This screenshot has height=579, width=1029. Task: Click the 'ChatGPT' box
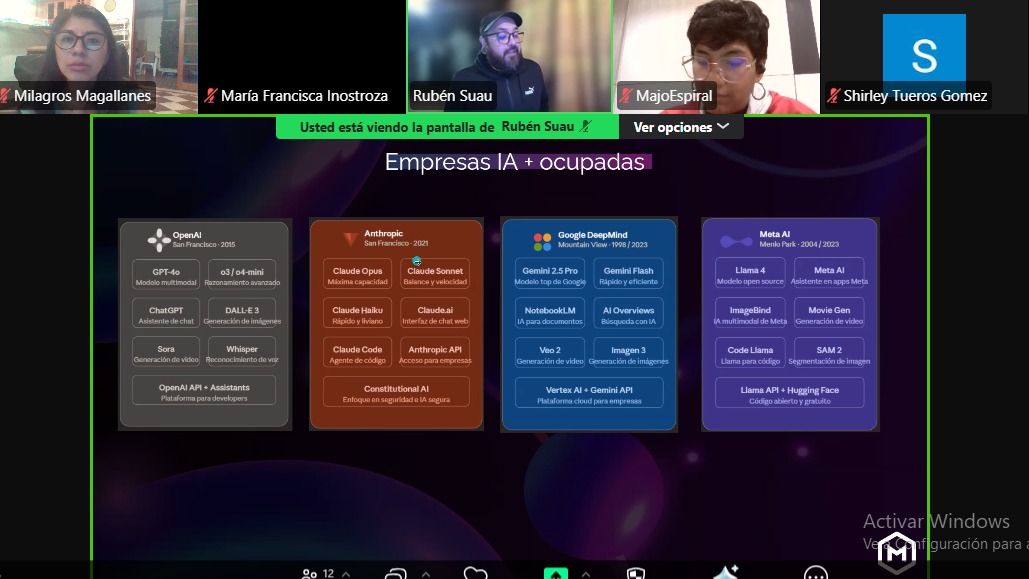click(166, 314)
